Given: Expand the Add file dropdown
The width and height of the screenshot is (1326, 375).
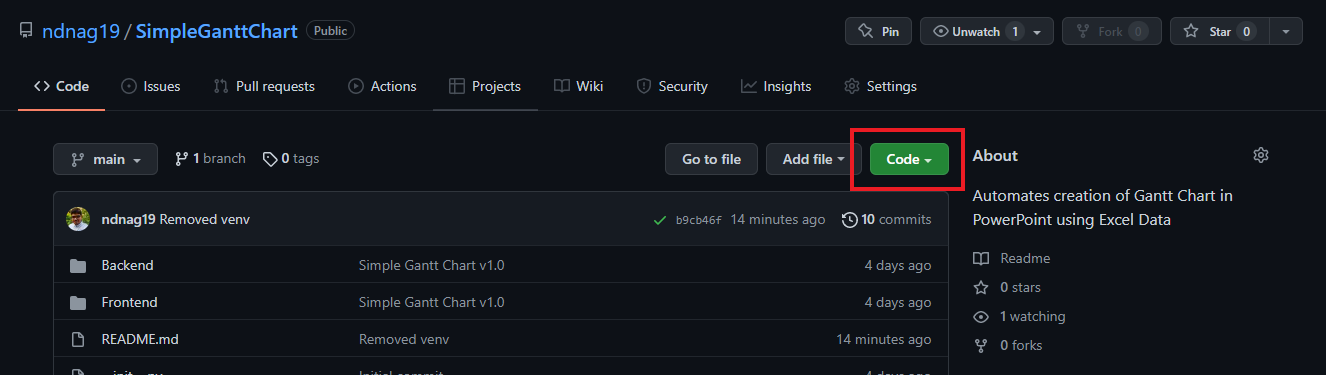Looking at the screenshot, I should point(814,159).
